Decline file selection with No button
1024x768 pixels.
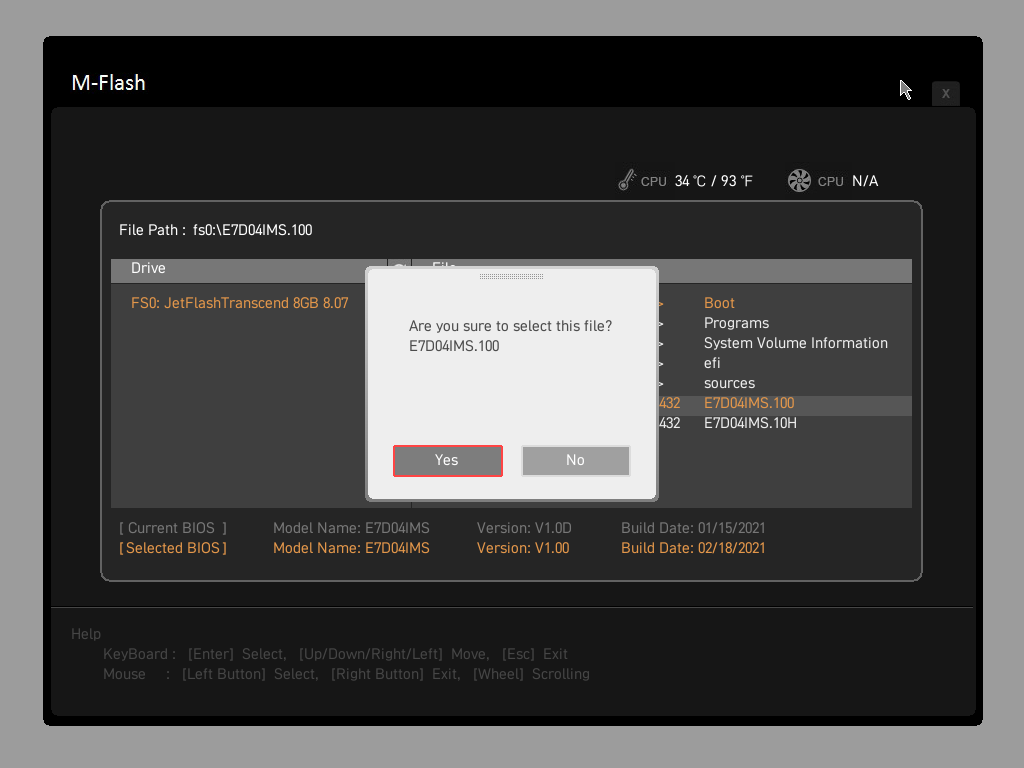(575, 460)
